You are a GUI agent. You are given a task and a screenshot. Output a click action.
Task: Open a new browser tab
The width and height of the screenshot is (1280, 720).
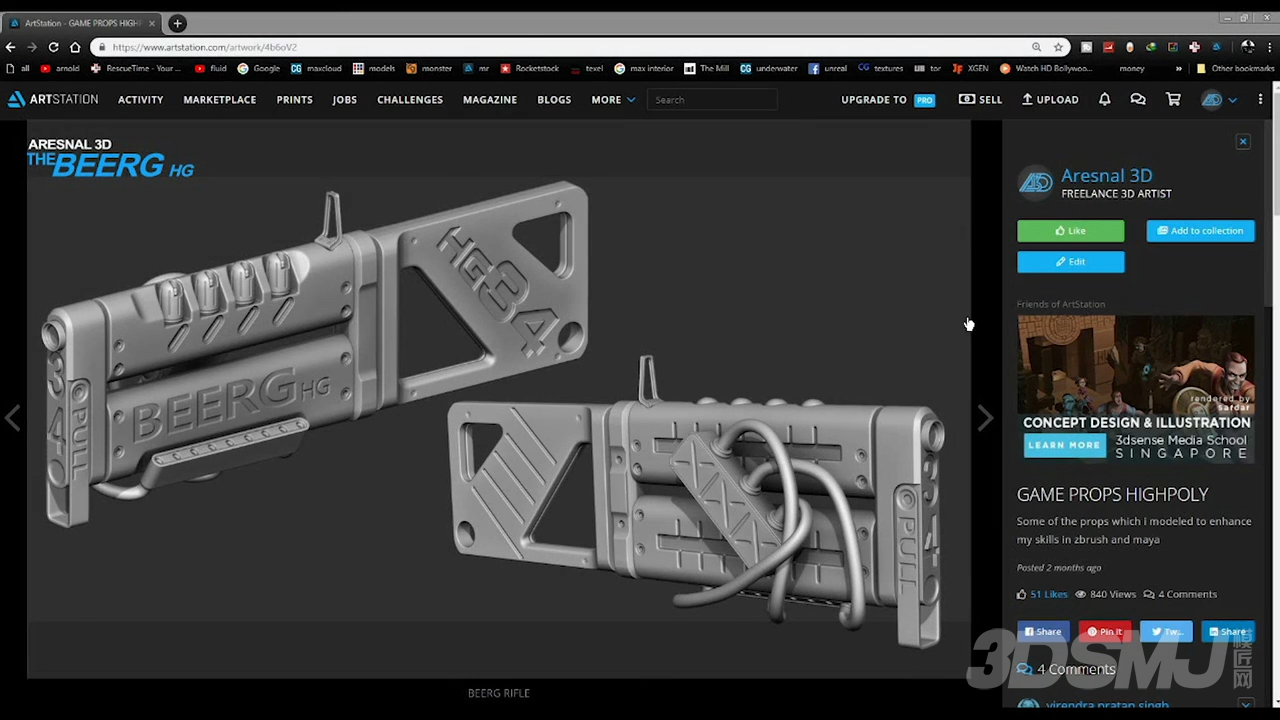177,23
